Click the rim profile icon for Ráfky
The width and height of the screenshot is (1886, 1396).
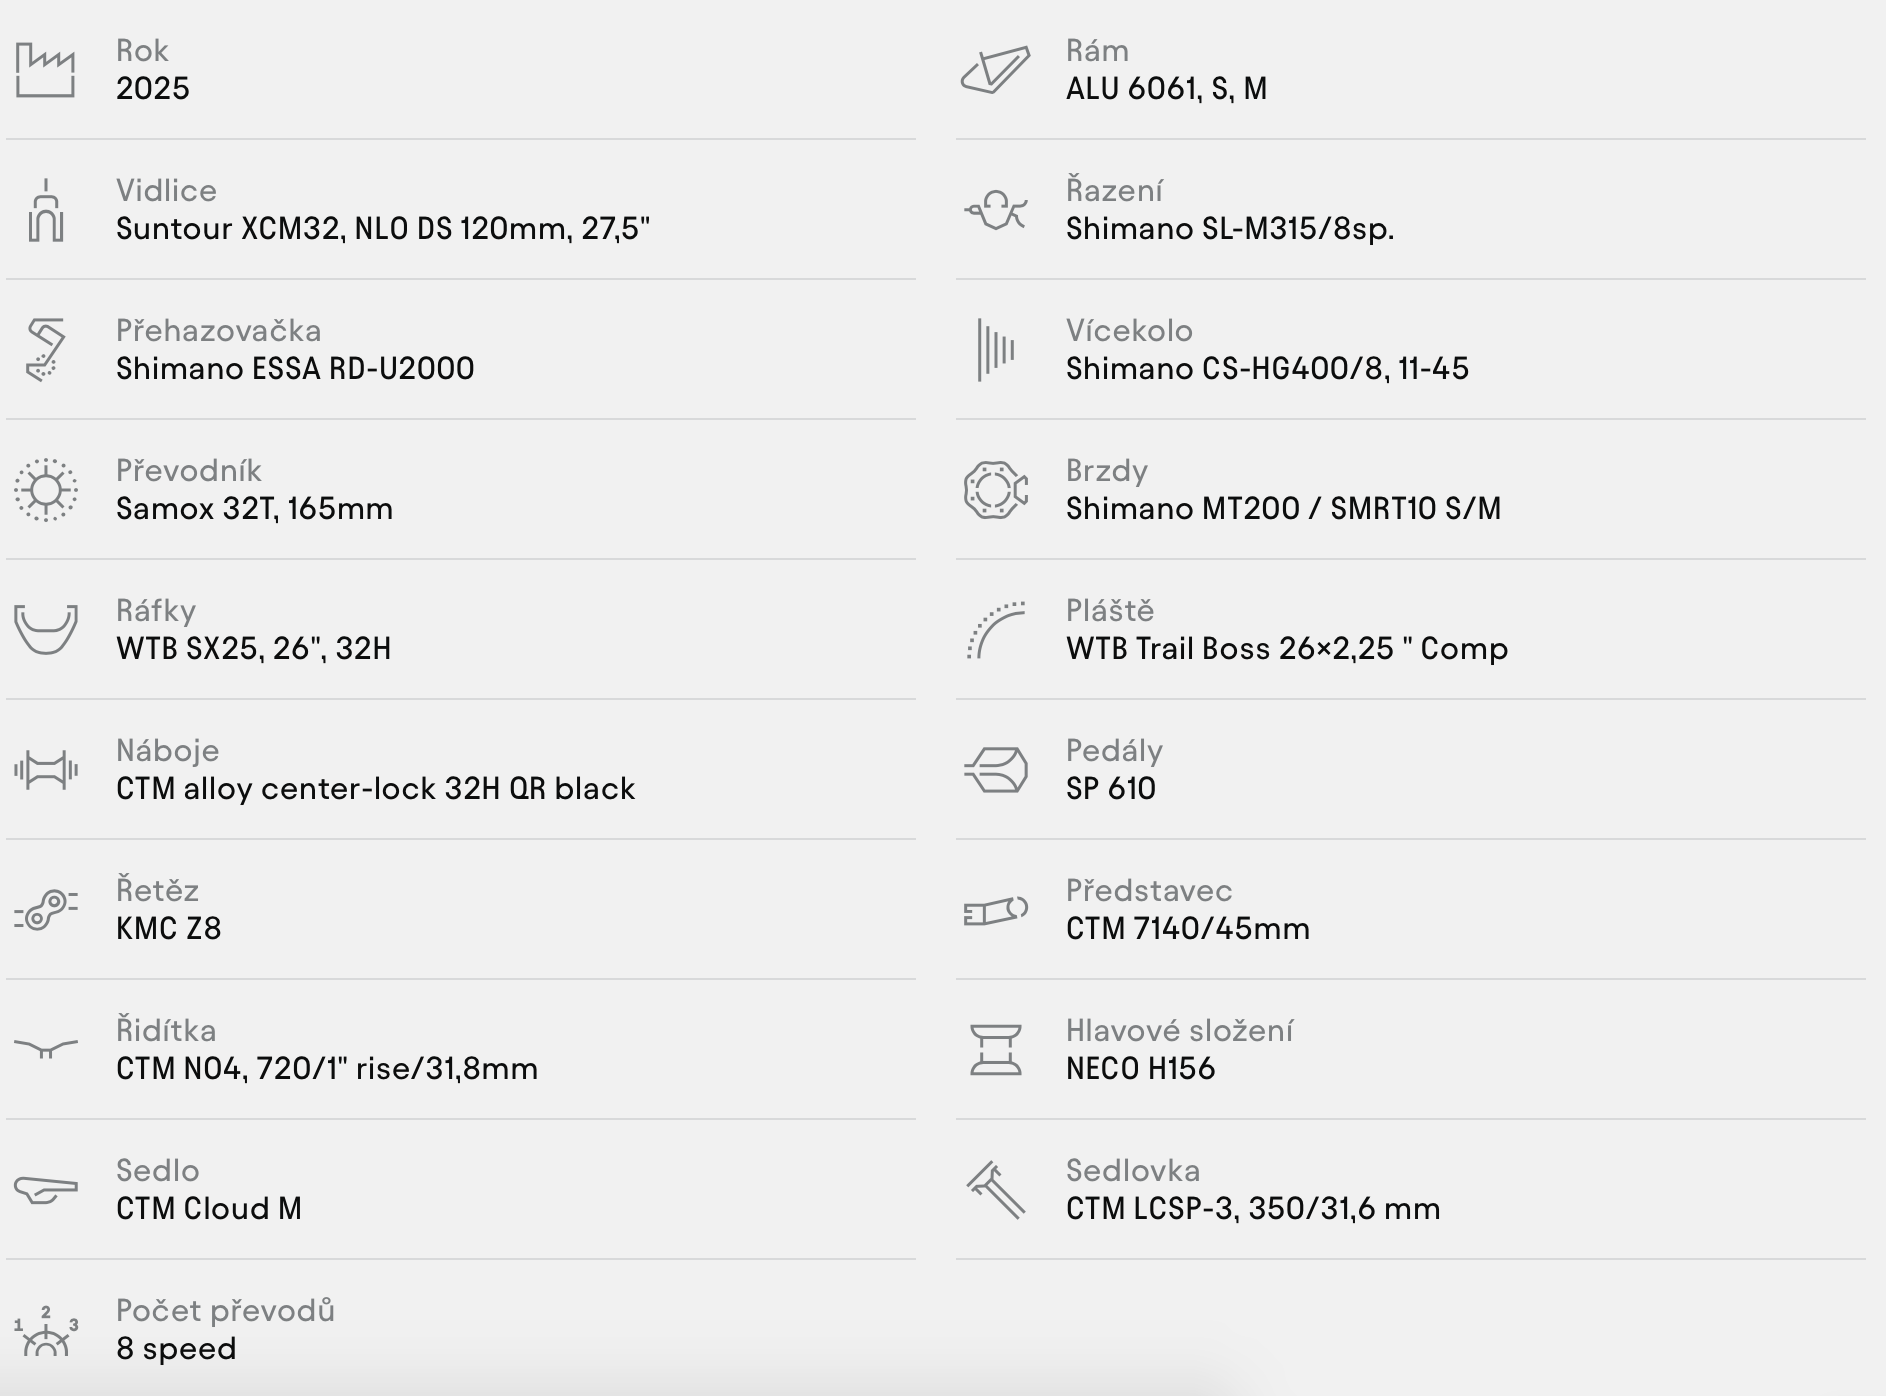(x=45, y=630)
